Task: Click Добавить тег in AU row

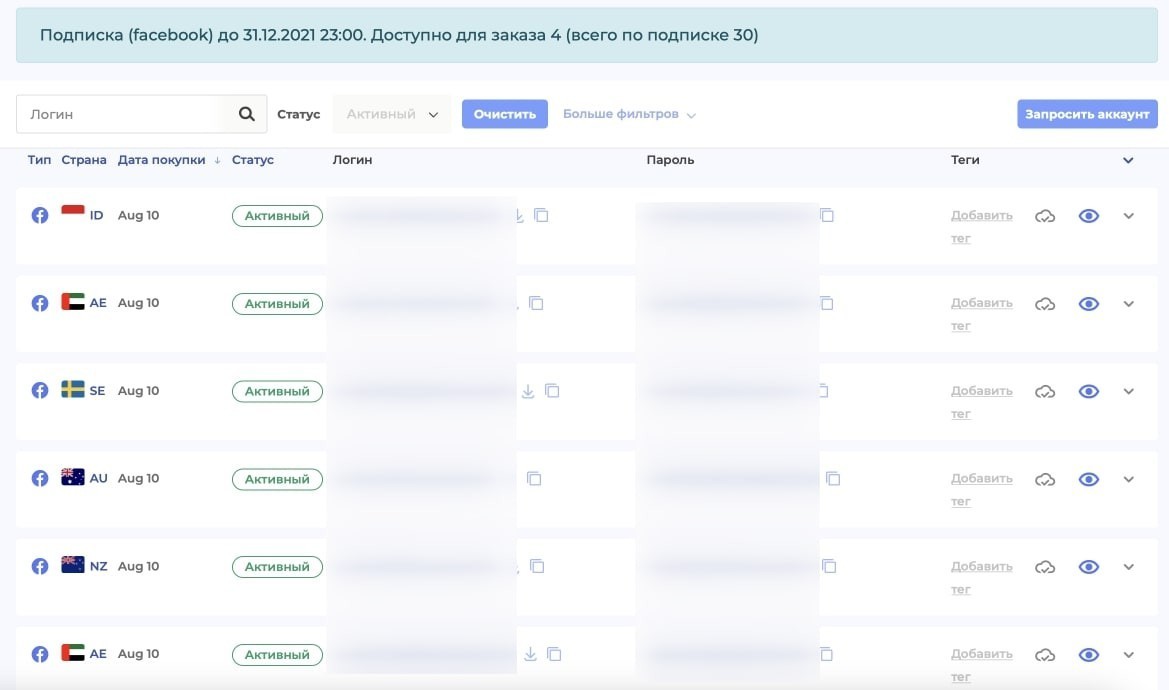Action: tap(981, 490)
